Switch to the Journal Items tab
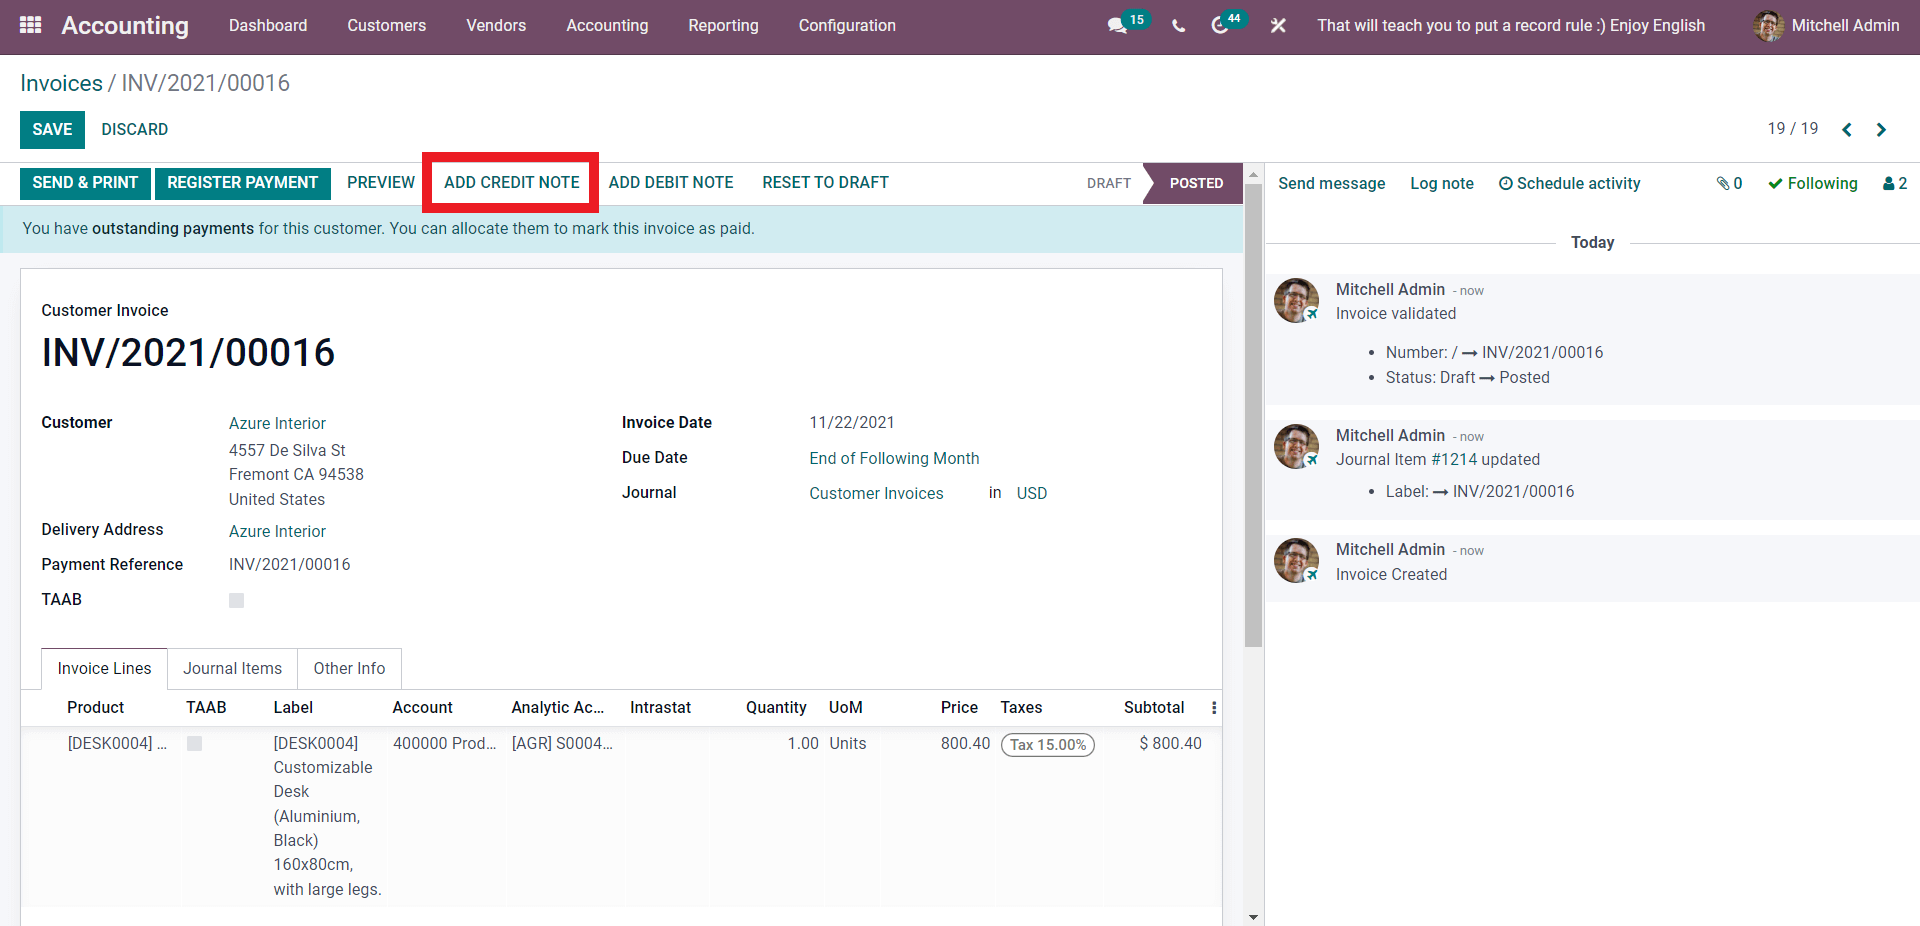This screenshot has height=926, width=1920. [x=232, y=669]
